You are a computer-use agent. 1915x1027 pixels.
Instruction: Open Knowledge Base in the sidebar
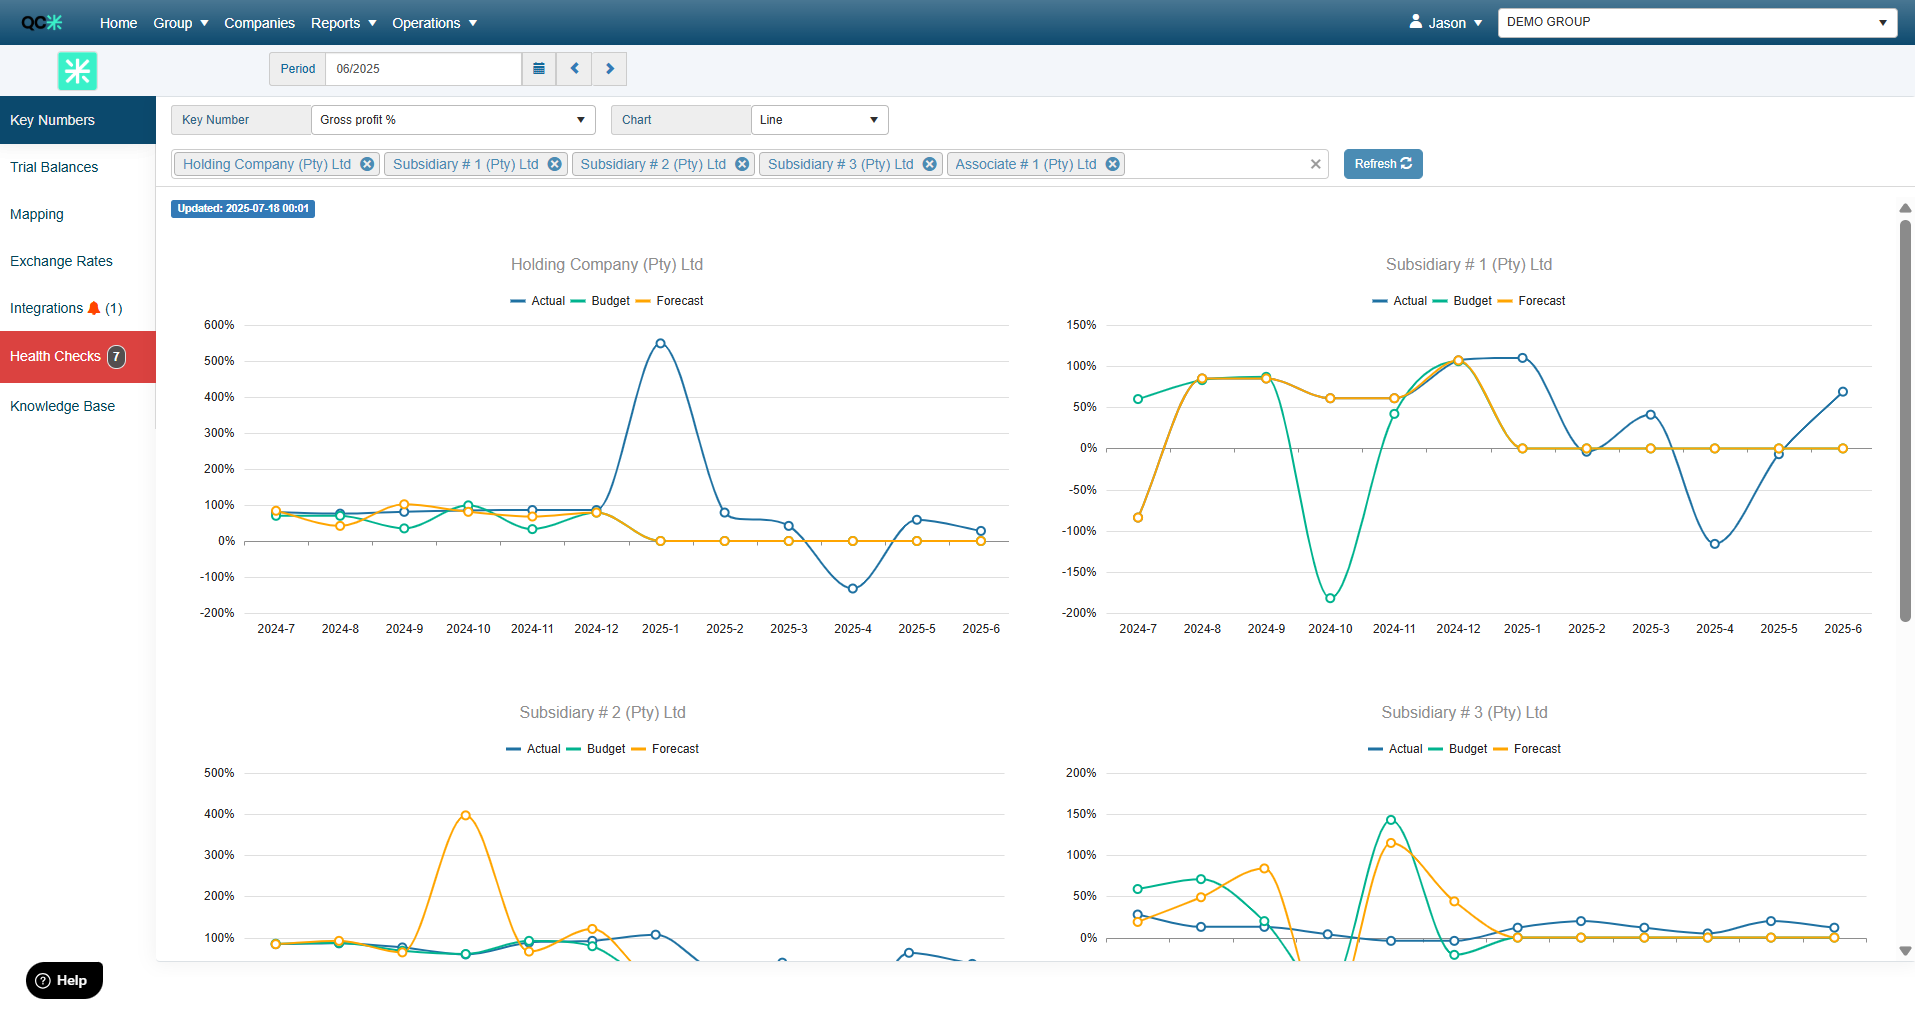pyautogui.click(x=78, y=406)
